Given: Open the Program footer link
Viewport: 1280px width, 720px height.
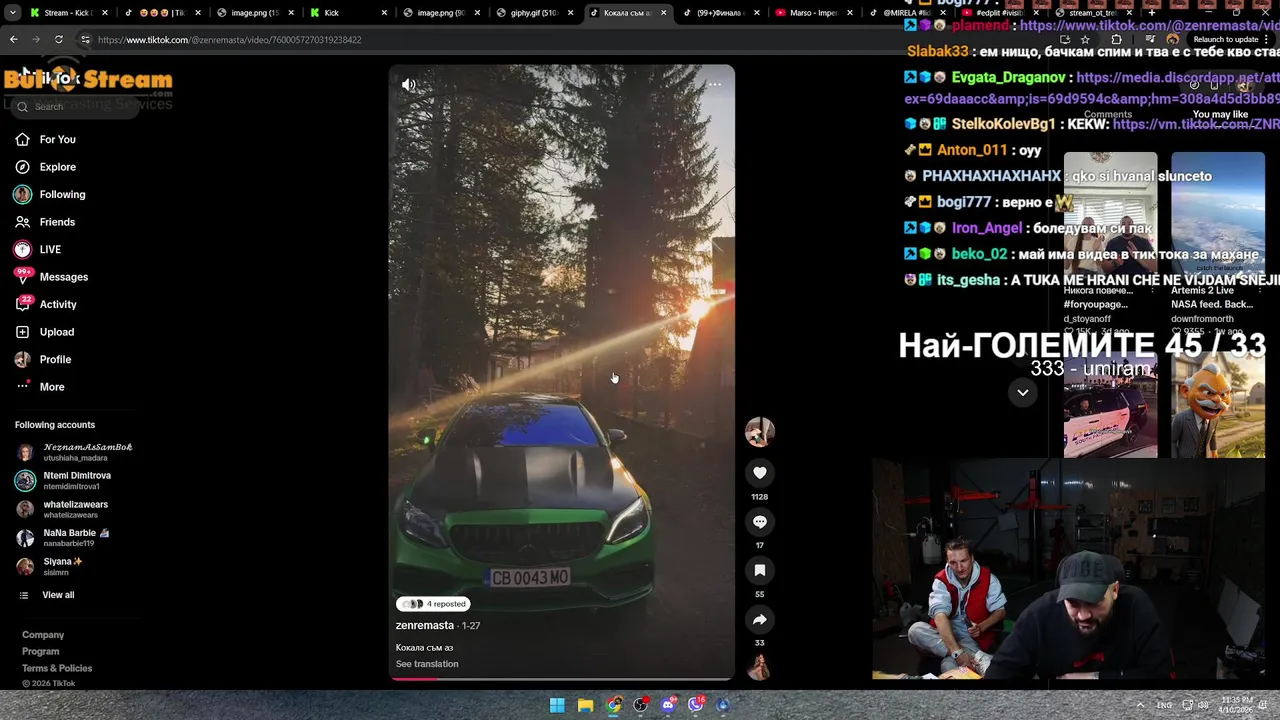Looking at the screenshot, I should pyautogui.click(x=41, y=652).
